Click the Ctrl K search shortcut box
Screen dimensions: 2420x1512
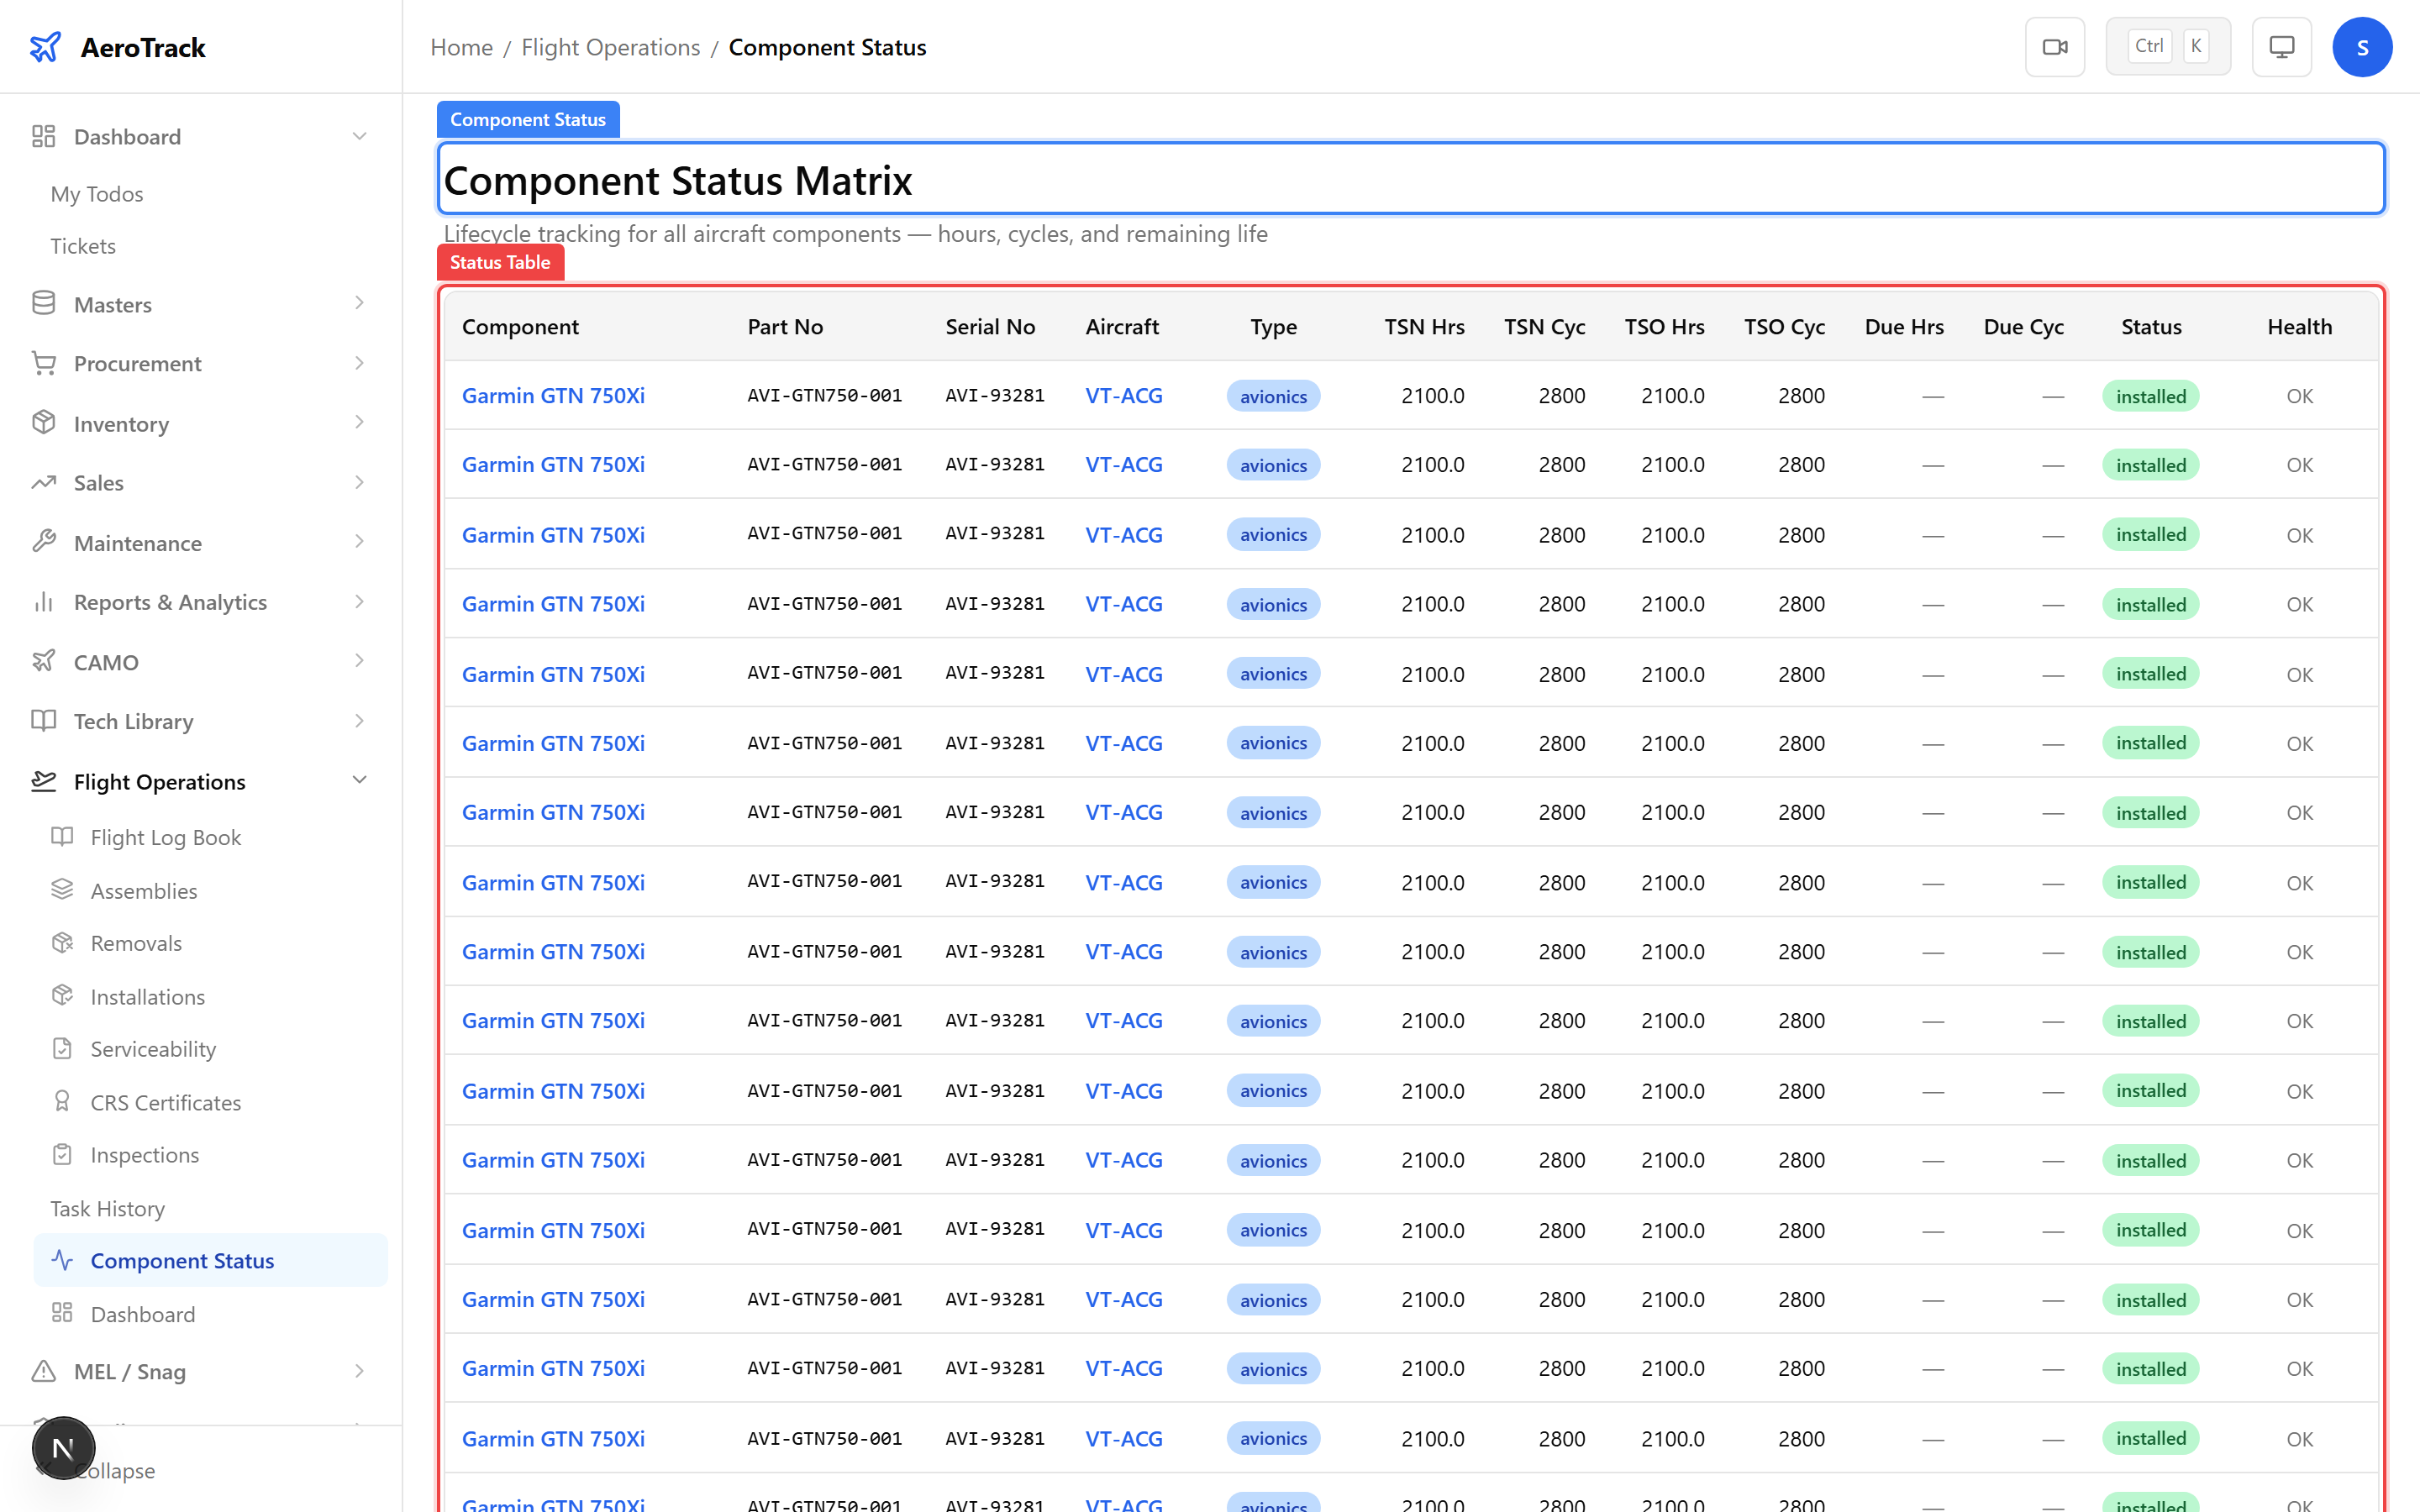pyautogui.click(x=2168, y=45)
